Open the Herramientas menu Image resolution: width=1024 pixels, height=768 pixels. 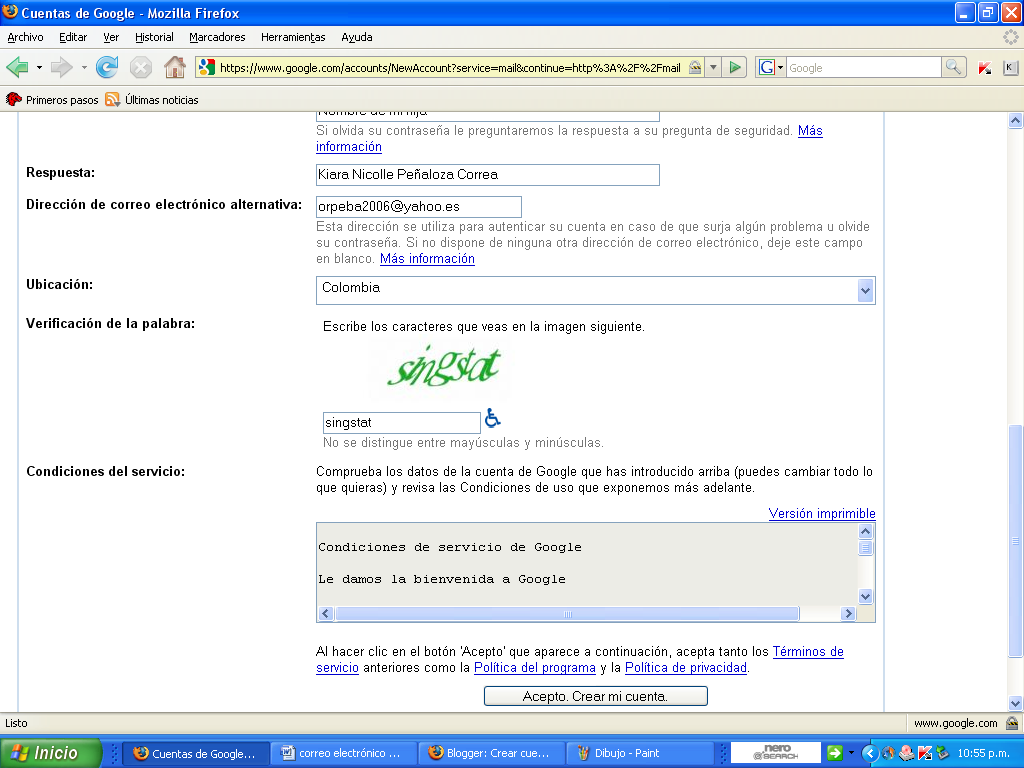[293, 37]
